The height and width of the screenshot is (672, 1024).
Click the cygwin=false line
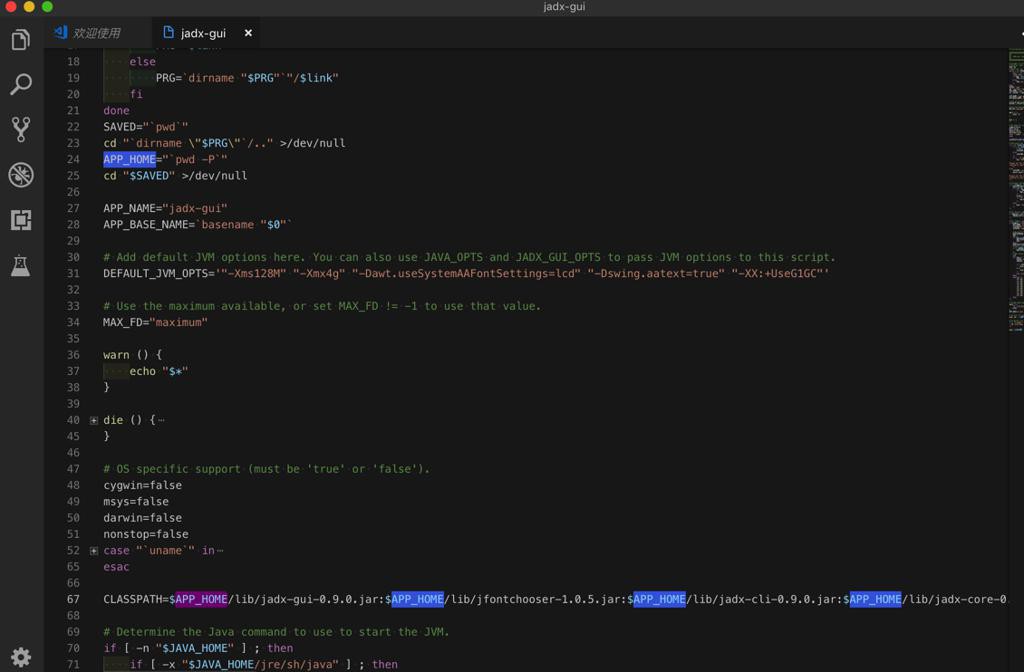coord(142,485)
